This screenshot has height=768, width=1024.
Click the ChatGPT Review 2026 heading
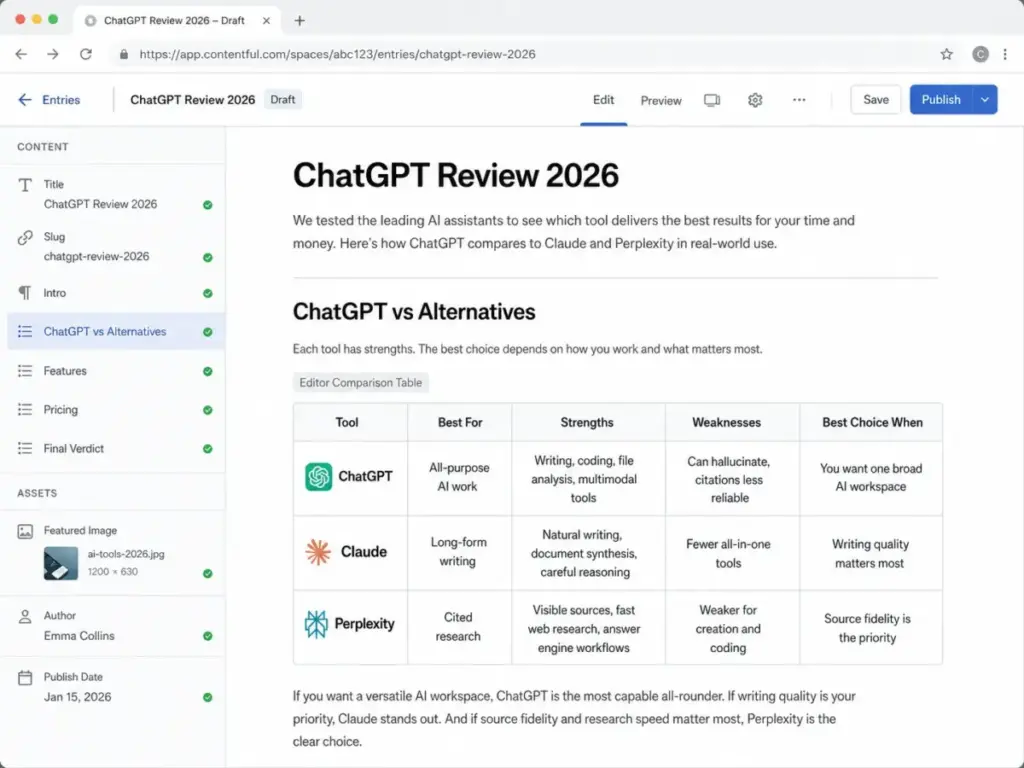[x=456, y=175]
